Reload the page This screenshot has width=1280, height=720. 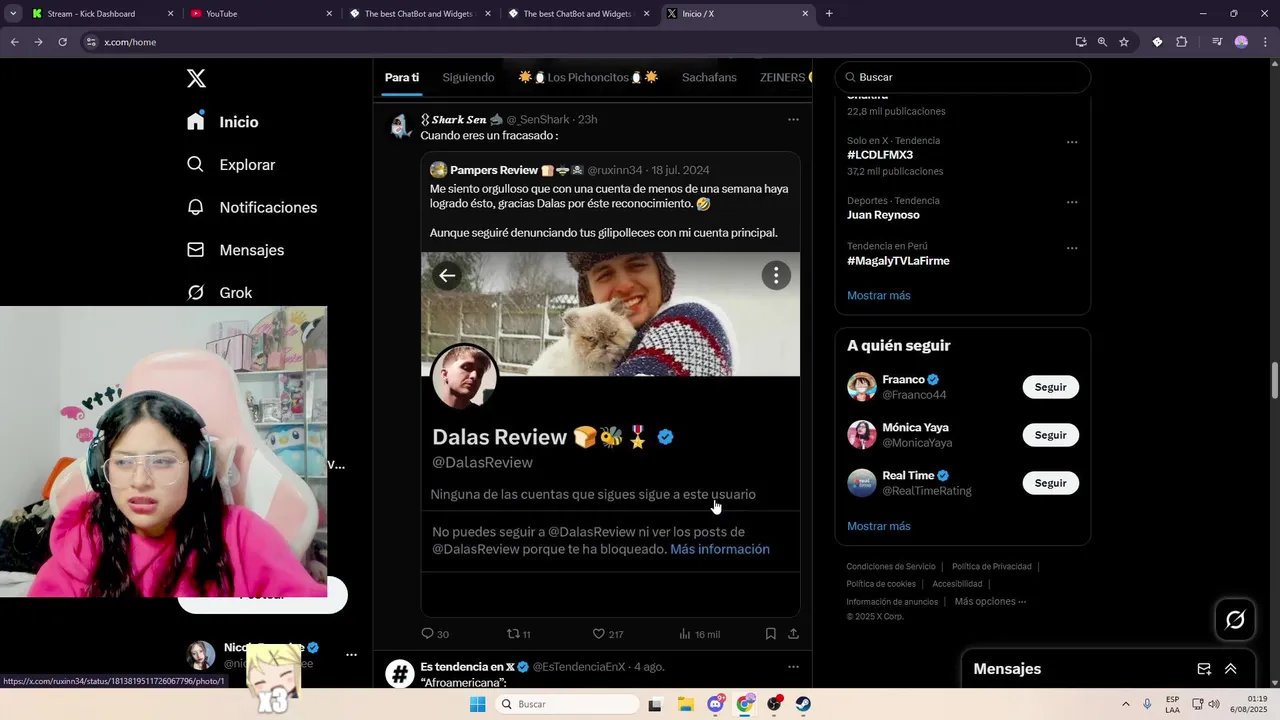pos(62,42)
